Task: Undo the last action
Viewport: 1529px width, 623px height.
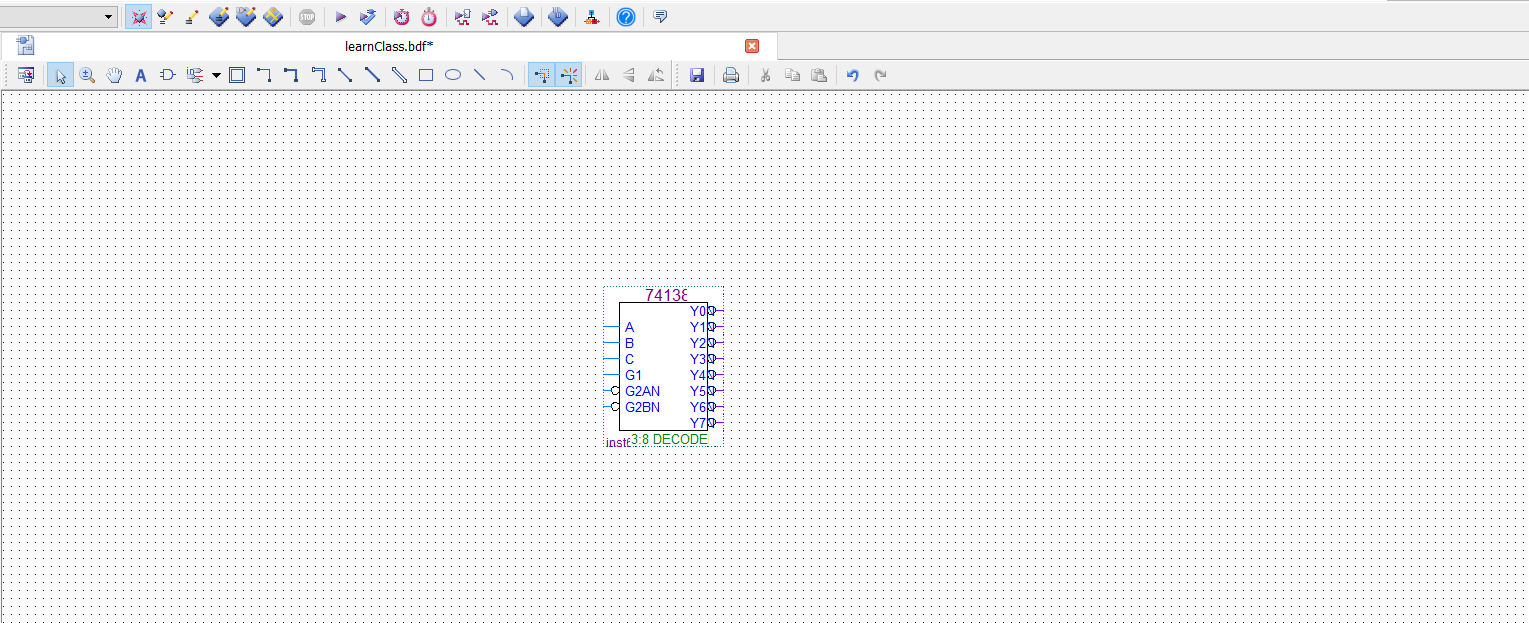Action: (x=853, y=75)
